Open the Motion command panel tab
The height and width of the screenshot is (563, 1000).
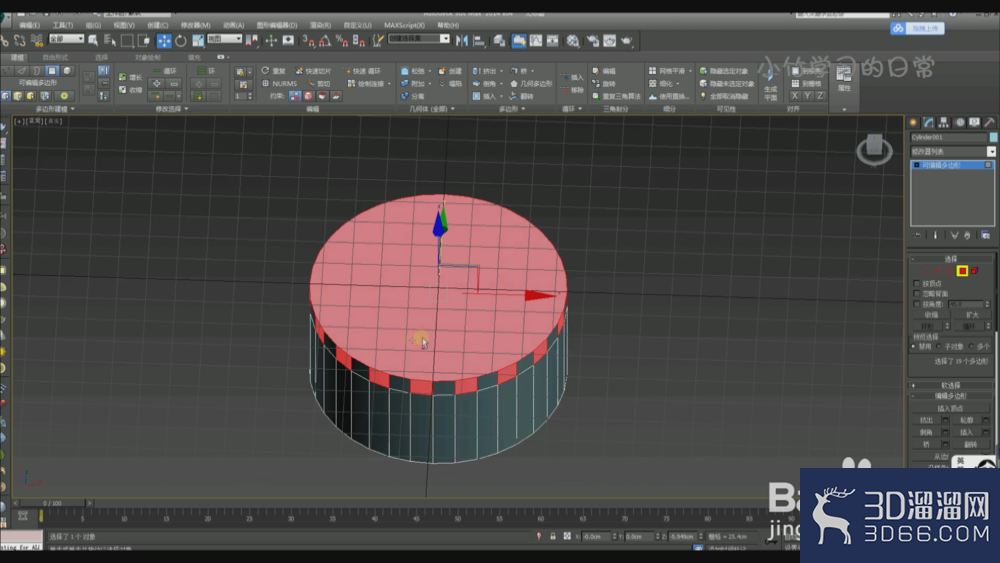959,122
